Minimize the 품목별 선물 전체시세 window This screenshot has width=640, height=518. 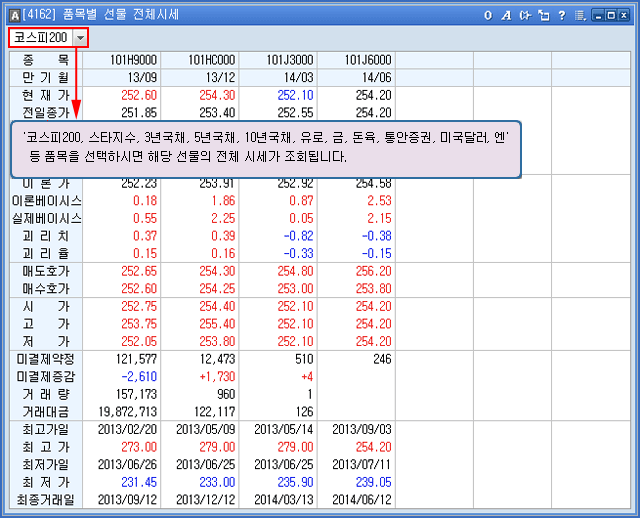click(597, 16)
